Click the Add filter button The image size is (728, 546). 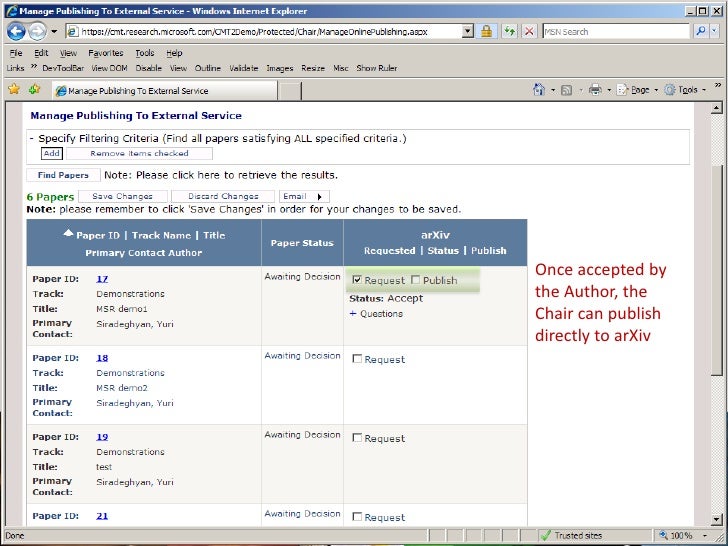(52, 153)
